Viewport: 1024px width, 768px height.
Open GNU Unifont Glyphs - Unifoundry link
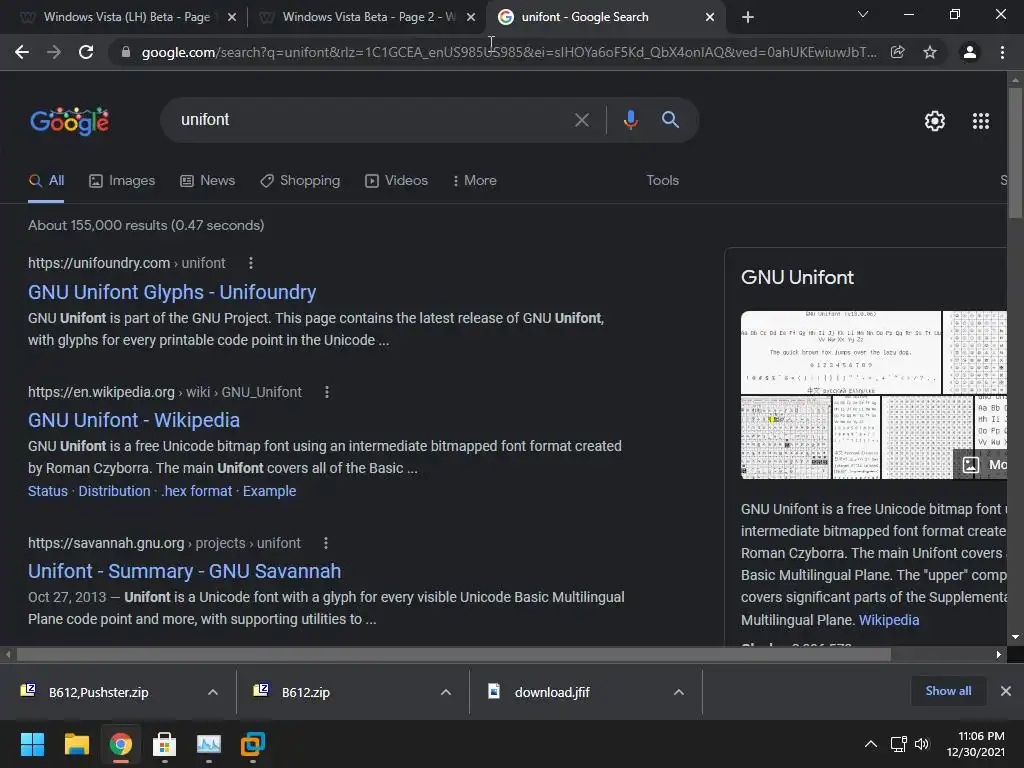coord(172,292)
